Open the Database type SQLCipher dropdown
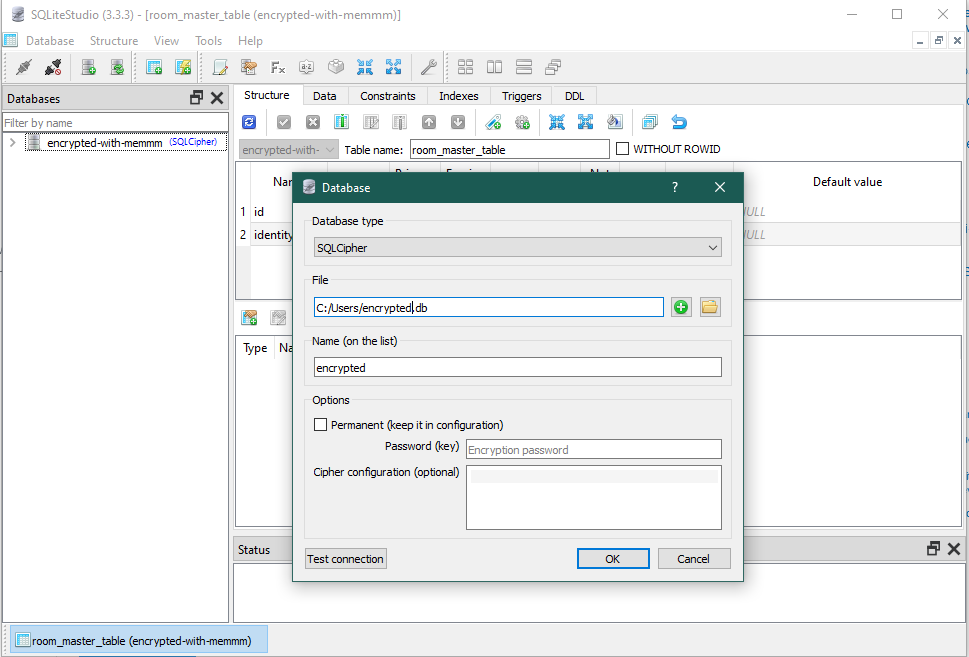 click(x=517, y=248)
